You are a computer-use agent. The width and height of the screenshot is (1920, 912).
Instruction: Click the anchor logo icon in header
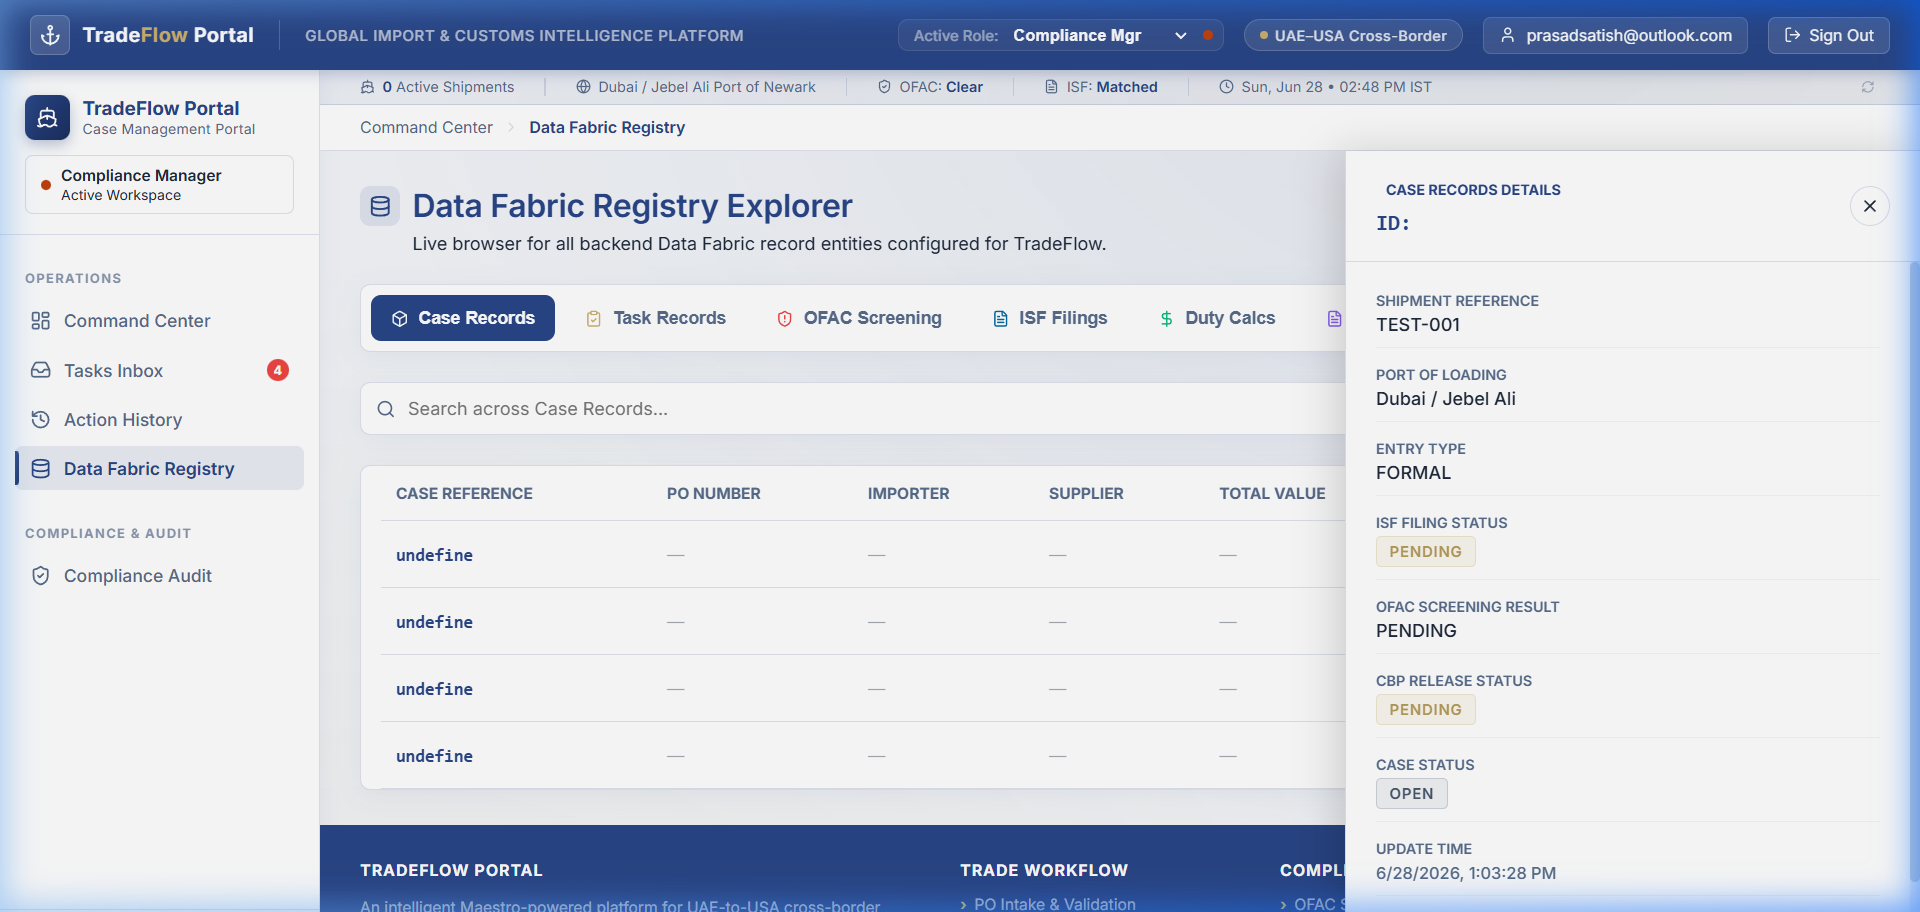point(50,35)
